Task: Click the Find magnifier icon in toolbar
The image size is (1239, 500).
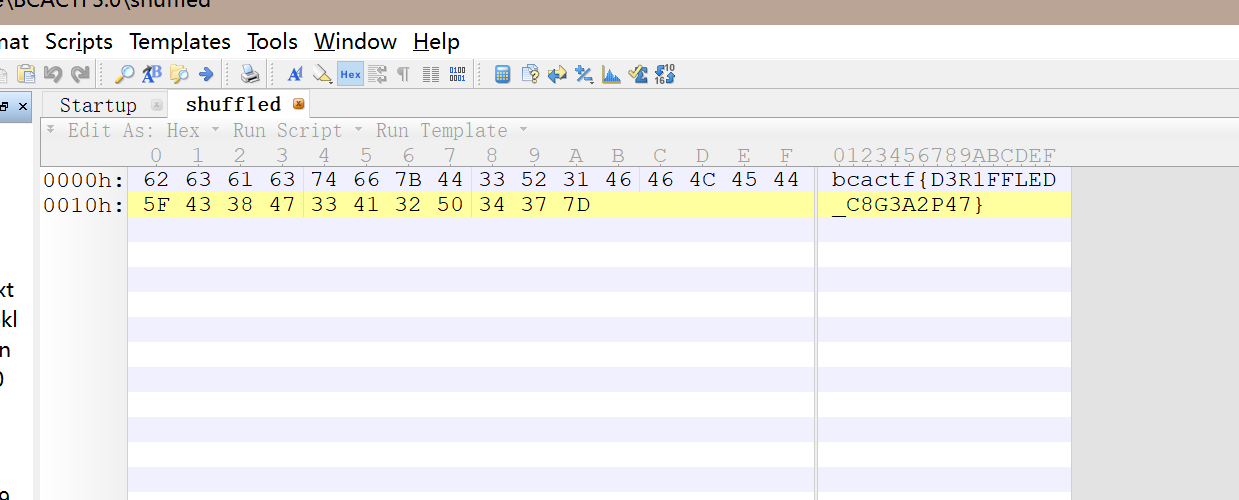Action: point(125,74)
